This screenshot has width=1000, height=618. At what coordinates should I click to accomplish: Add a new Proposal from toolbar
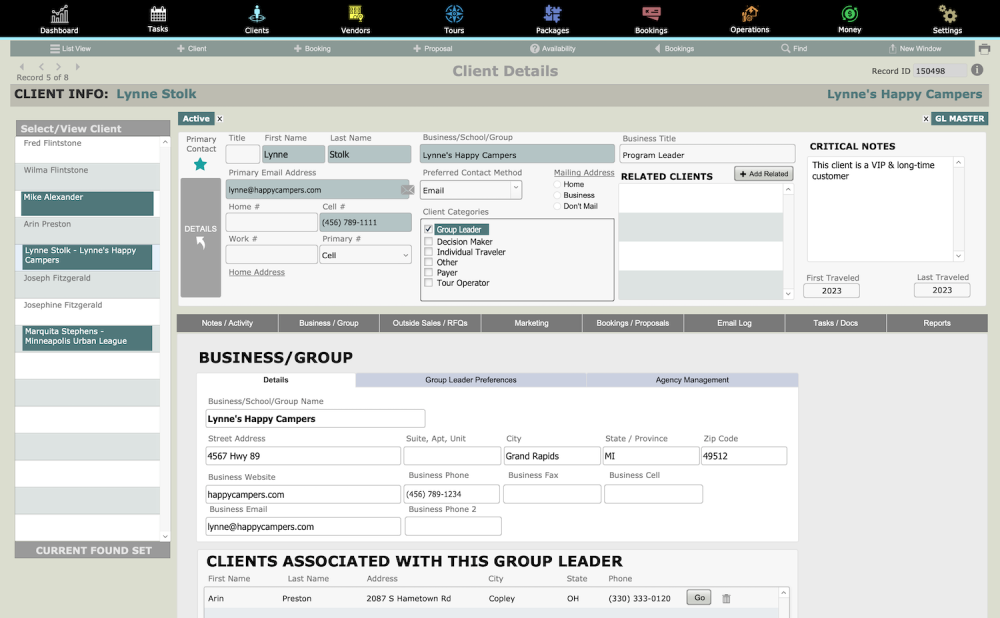[432, 48]
